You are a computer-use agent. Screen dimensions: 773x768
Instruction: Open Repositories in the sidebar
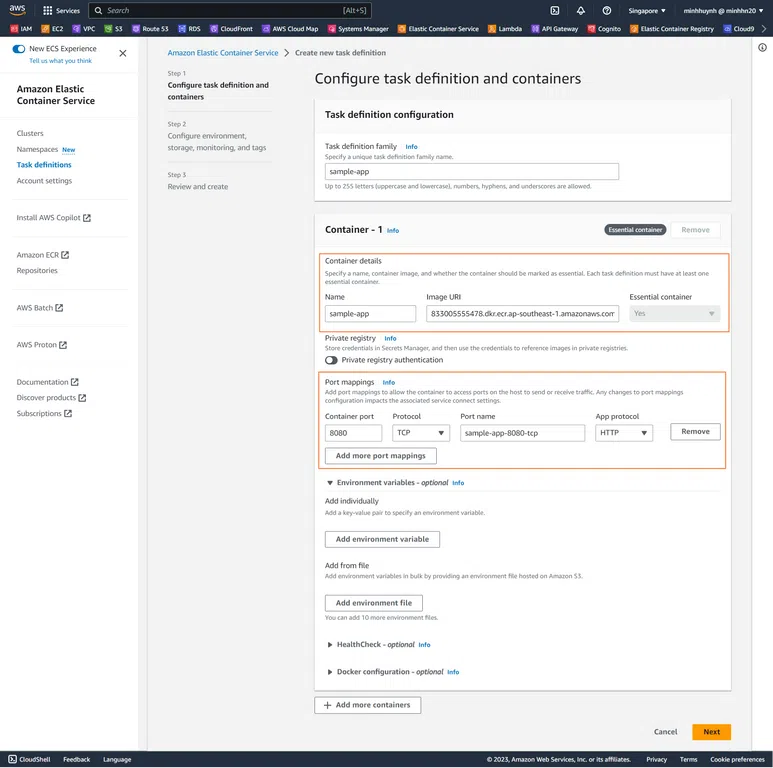coord(37,270)
